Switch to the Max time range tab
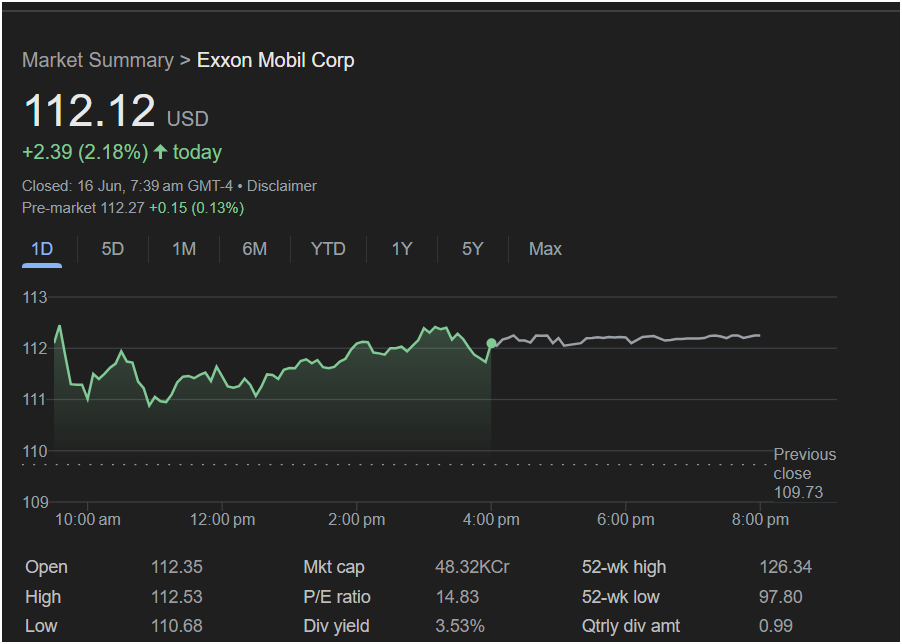Viewport: 902px width, 644px height. pos(545,249)
